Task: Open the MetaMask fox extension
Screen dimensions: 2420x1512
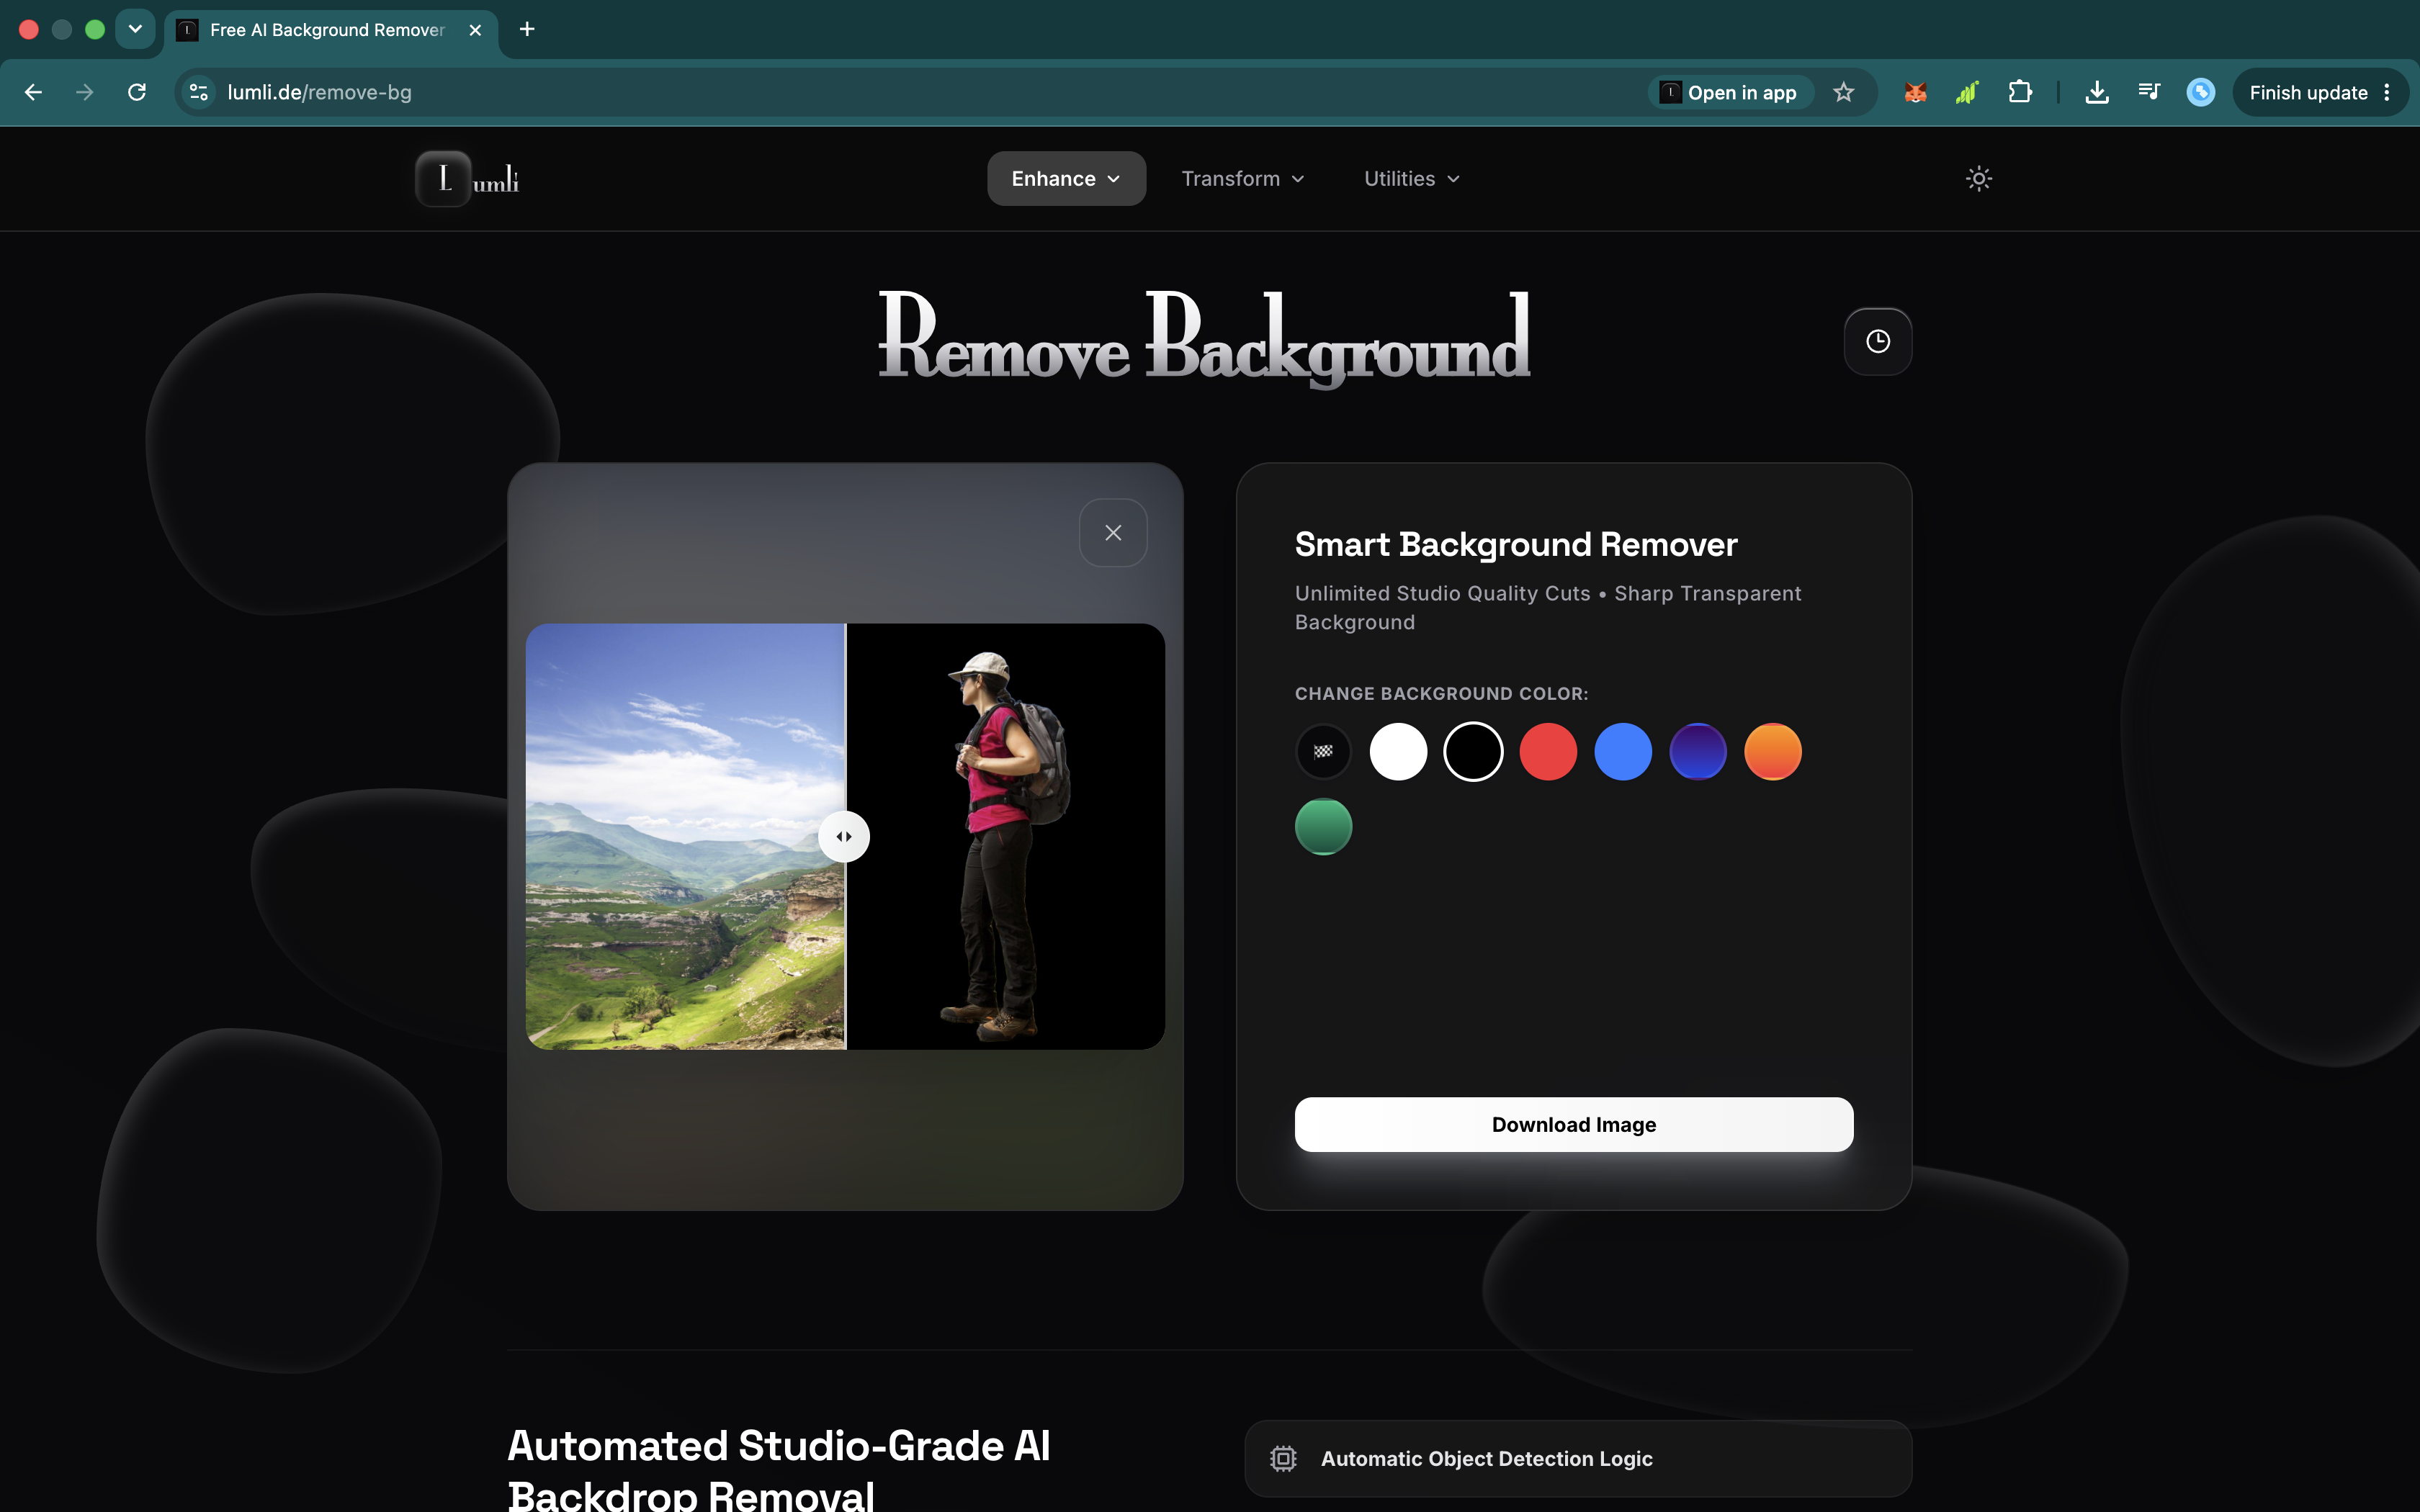Action: [1915, 93]
